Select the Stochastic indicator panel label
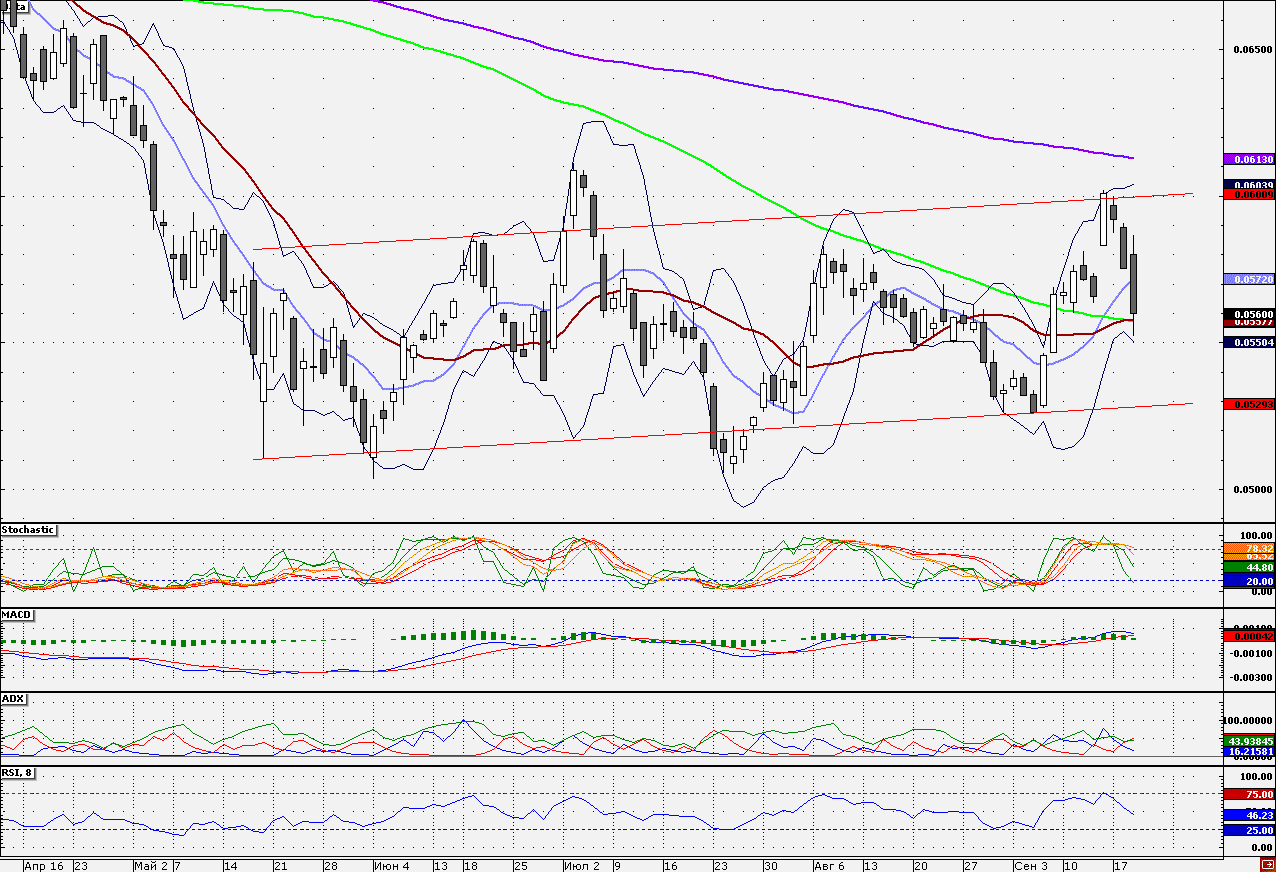This screenshot has height=872, width=1276. (29, 530)
